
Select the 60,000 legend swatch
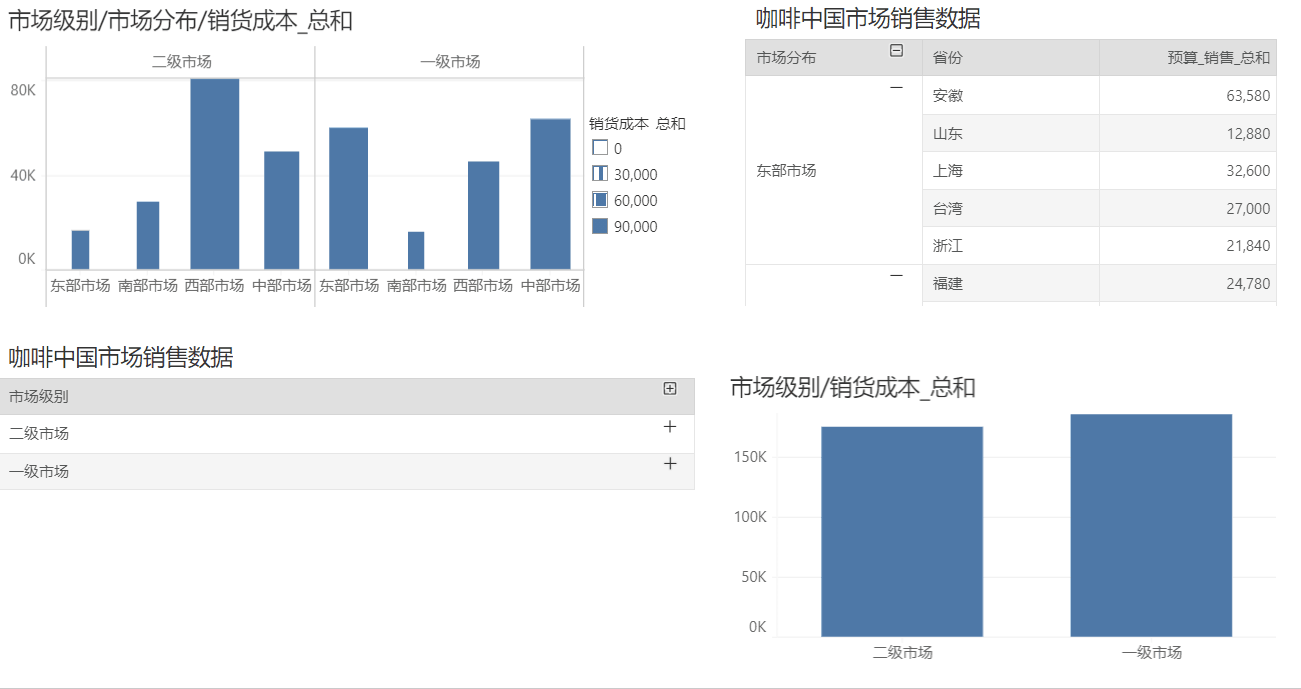[x=600, y=200]
